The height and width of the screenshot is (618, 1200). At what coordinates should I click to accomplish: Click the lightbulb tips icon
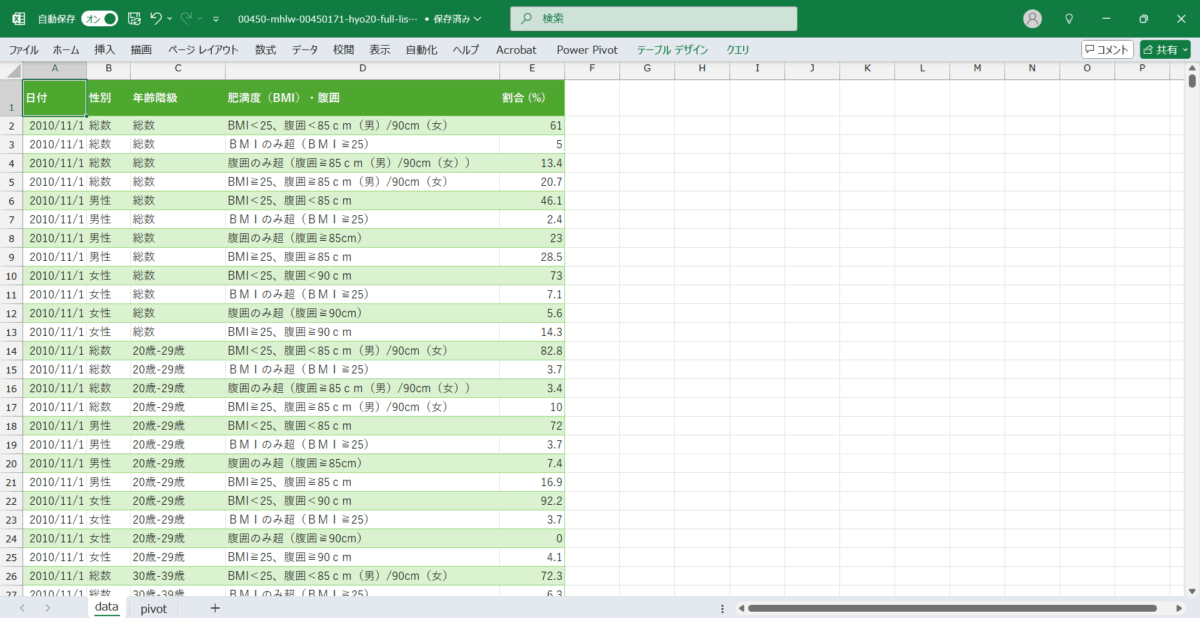(1069, 19)
